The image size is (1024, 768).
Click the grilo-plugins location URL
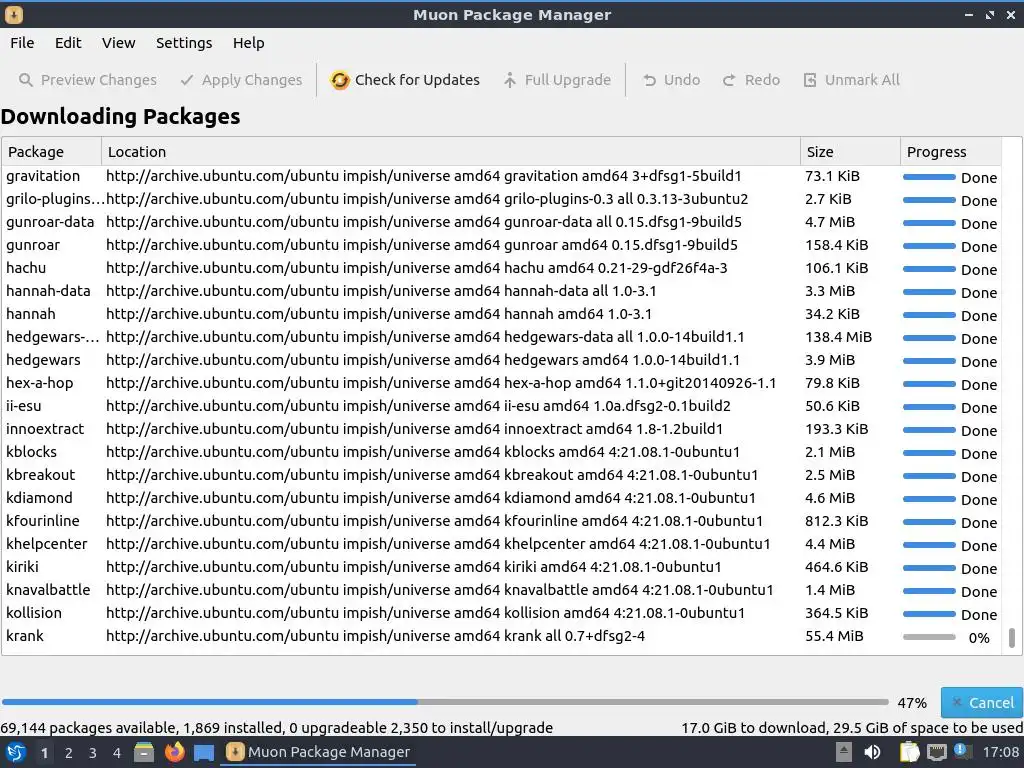(x=426, y=199)
